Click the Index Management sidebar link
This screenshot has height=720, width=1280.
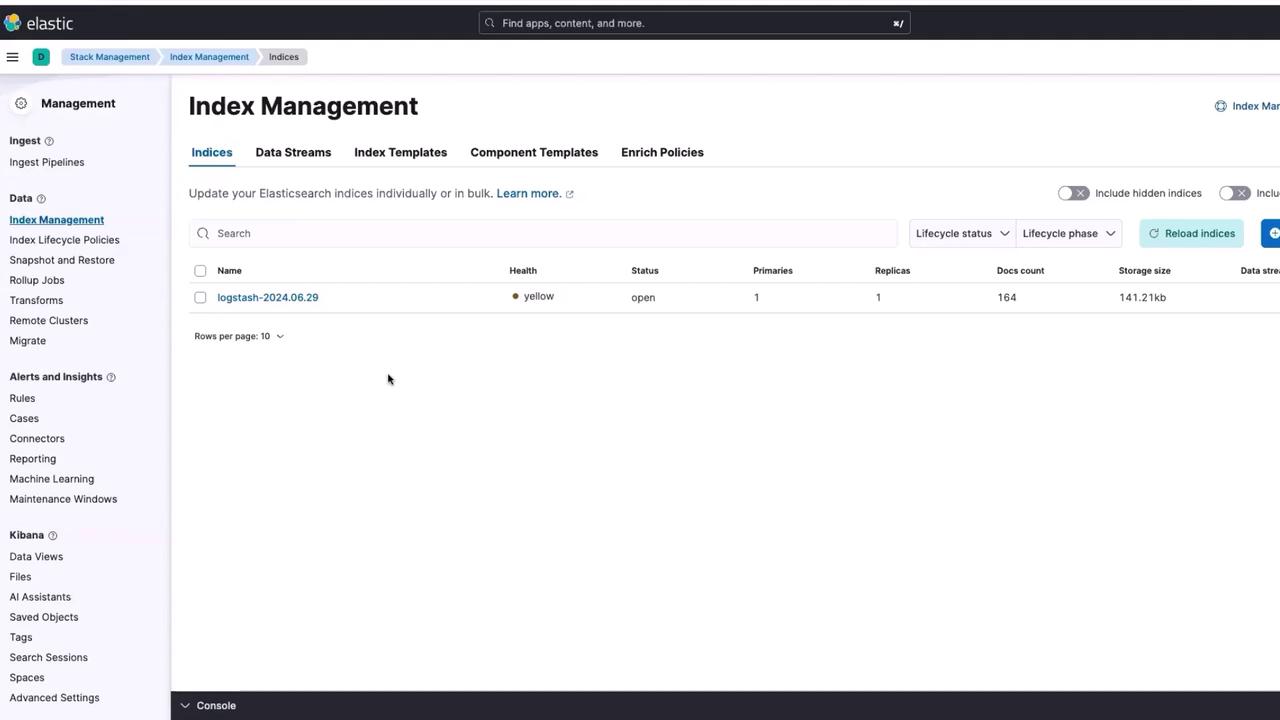57,220
